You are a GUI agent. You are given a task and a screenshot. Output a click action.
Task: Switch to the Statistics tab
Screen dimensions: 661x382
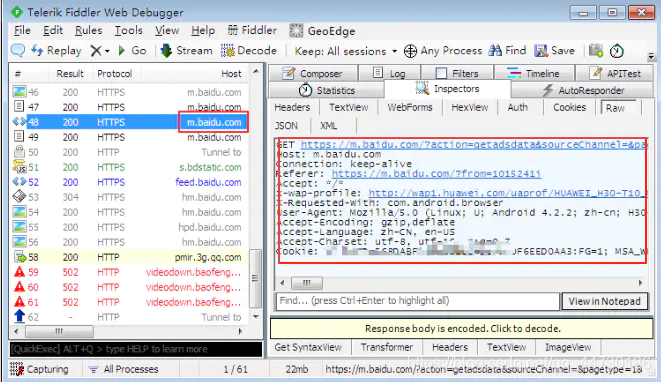(x=327, y=90)
